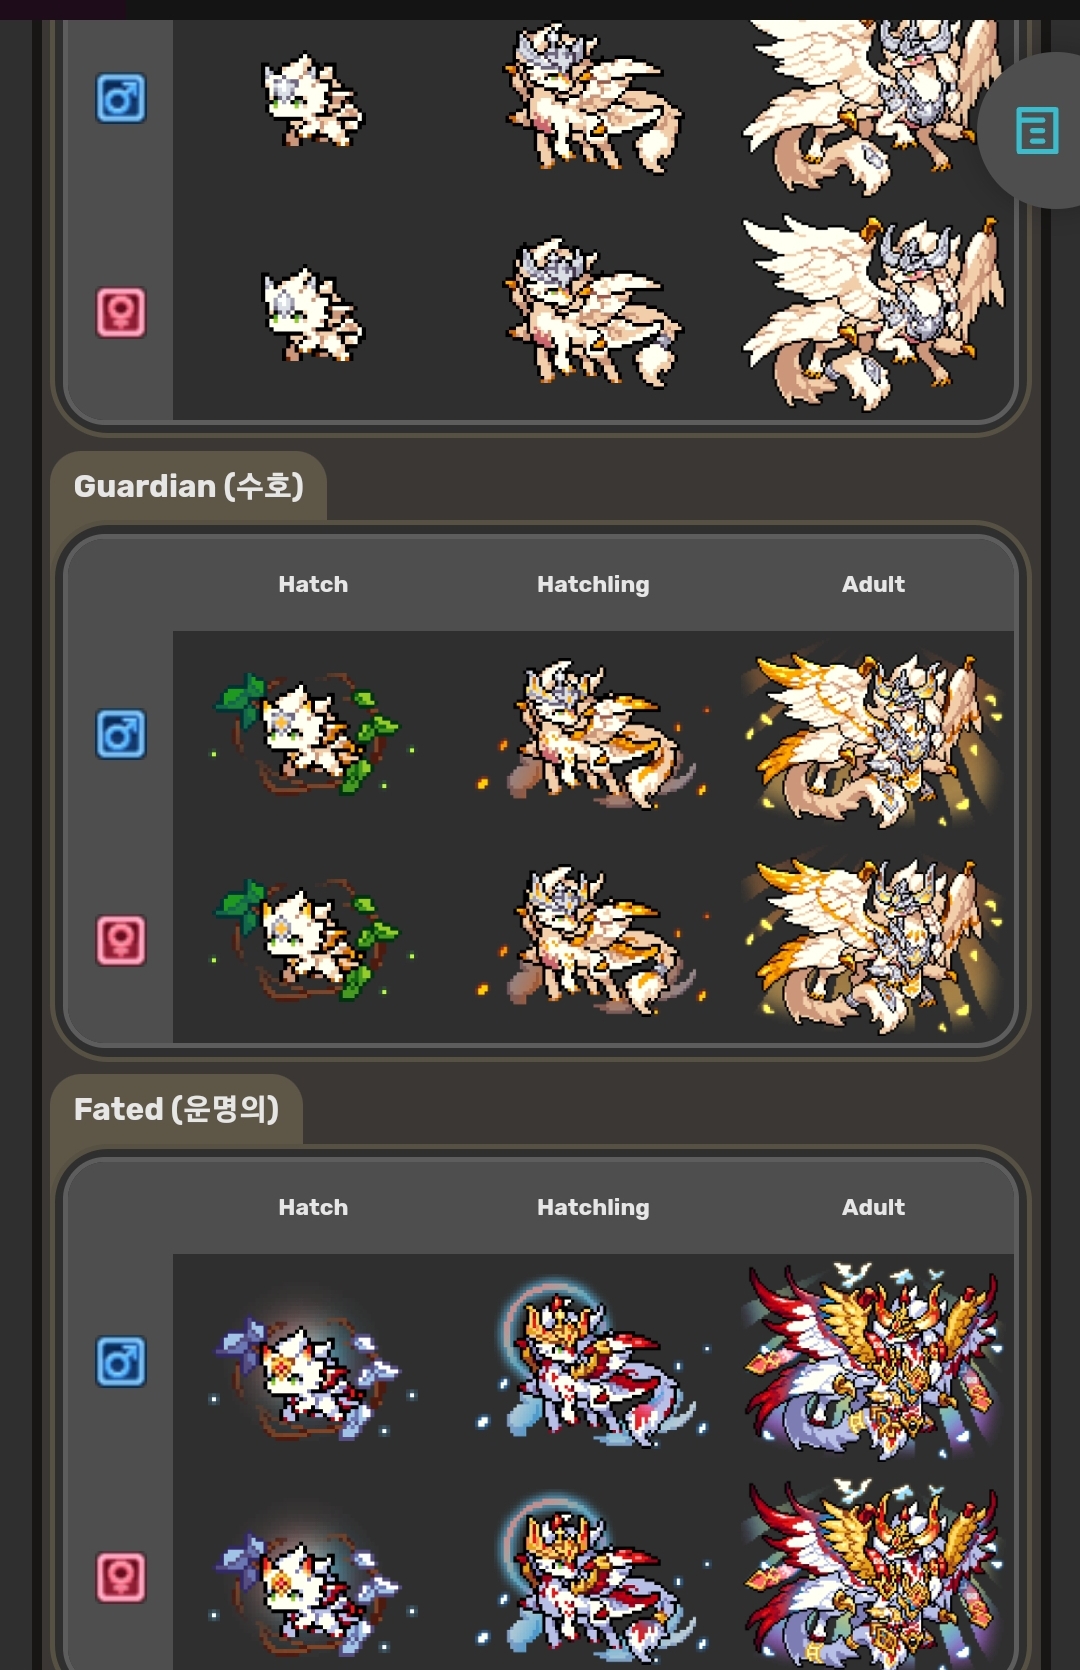Click the Guardian table Adult column header
Screen dimensions: 1080x1670
pos(873,584)
